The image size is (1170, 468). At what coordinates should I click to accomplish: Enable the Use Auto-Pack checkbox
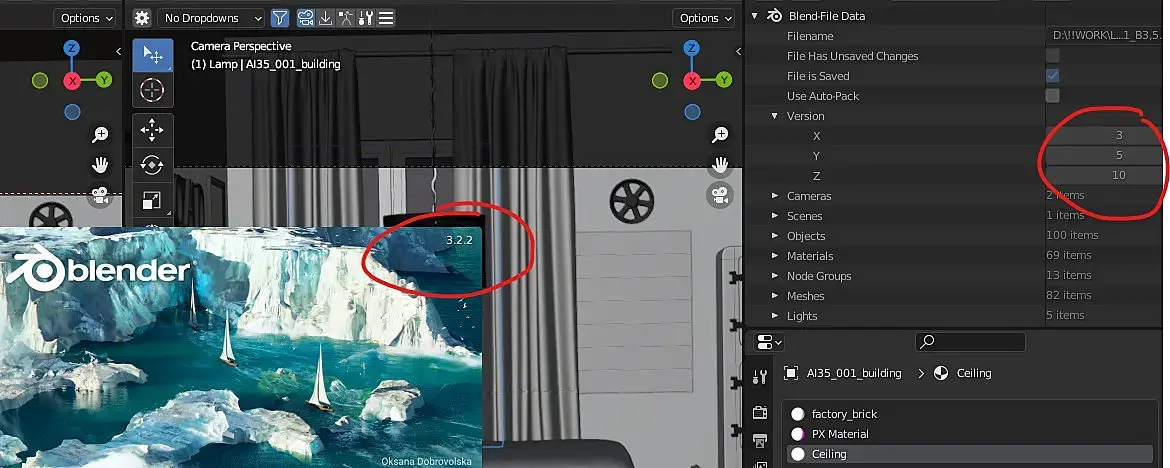click(1053, 96)
